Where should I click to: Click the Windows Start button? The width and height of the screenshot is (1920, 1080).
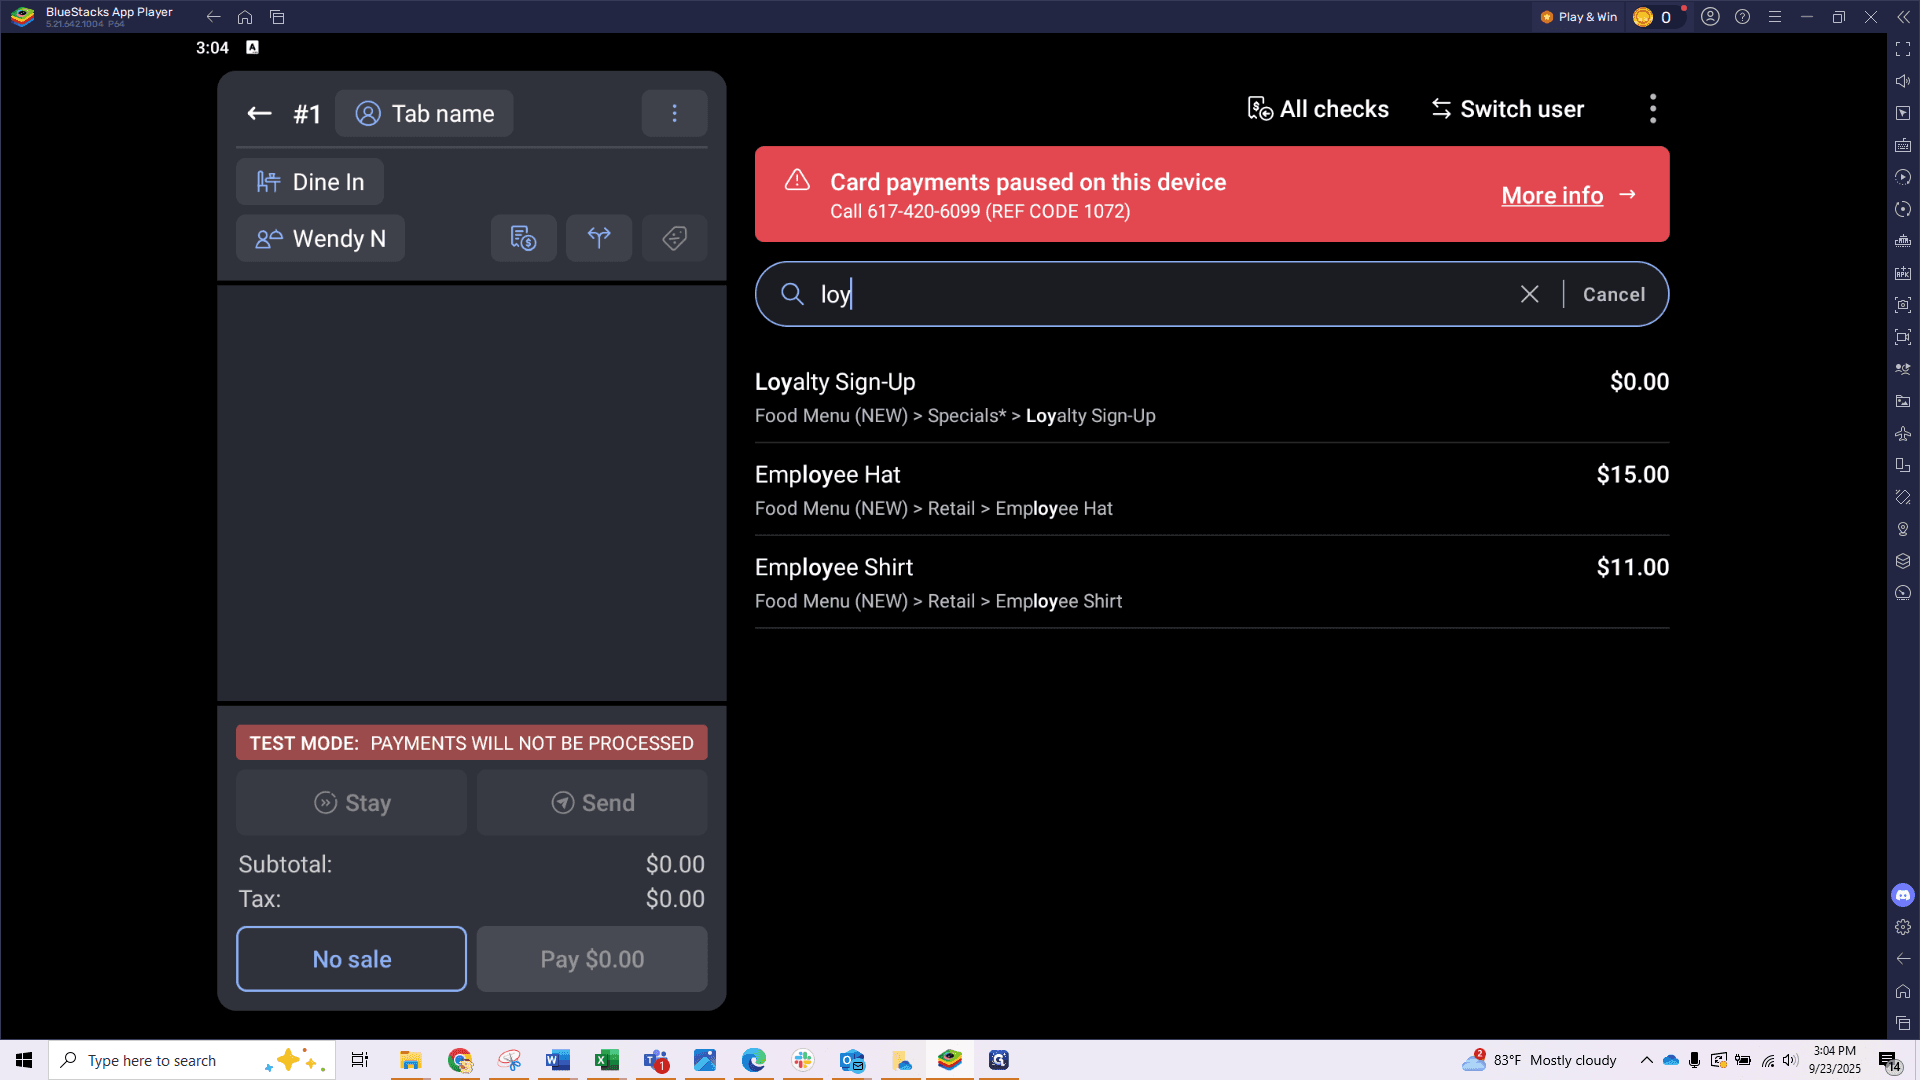point(24,1060)
